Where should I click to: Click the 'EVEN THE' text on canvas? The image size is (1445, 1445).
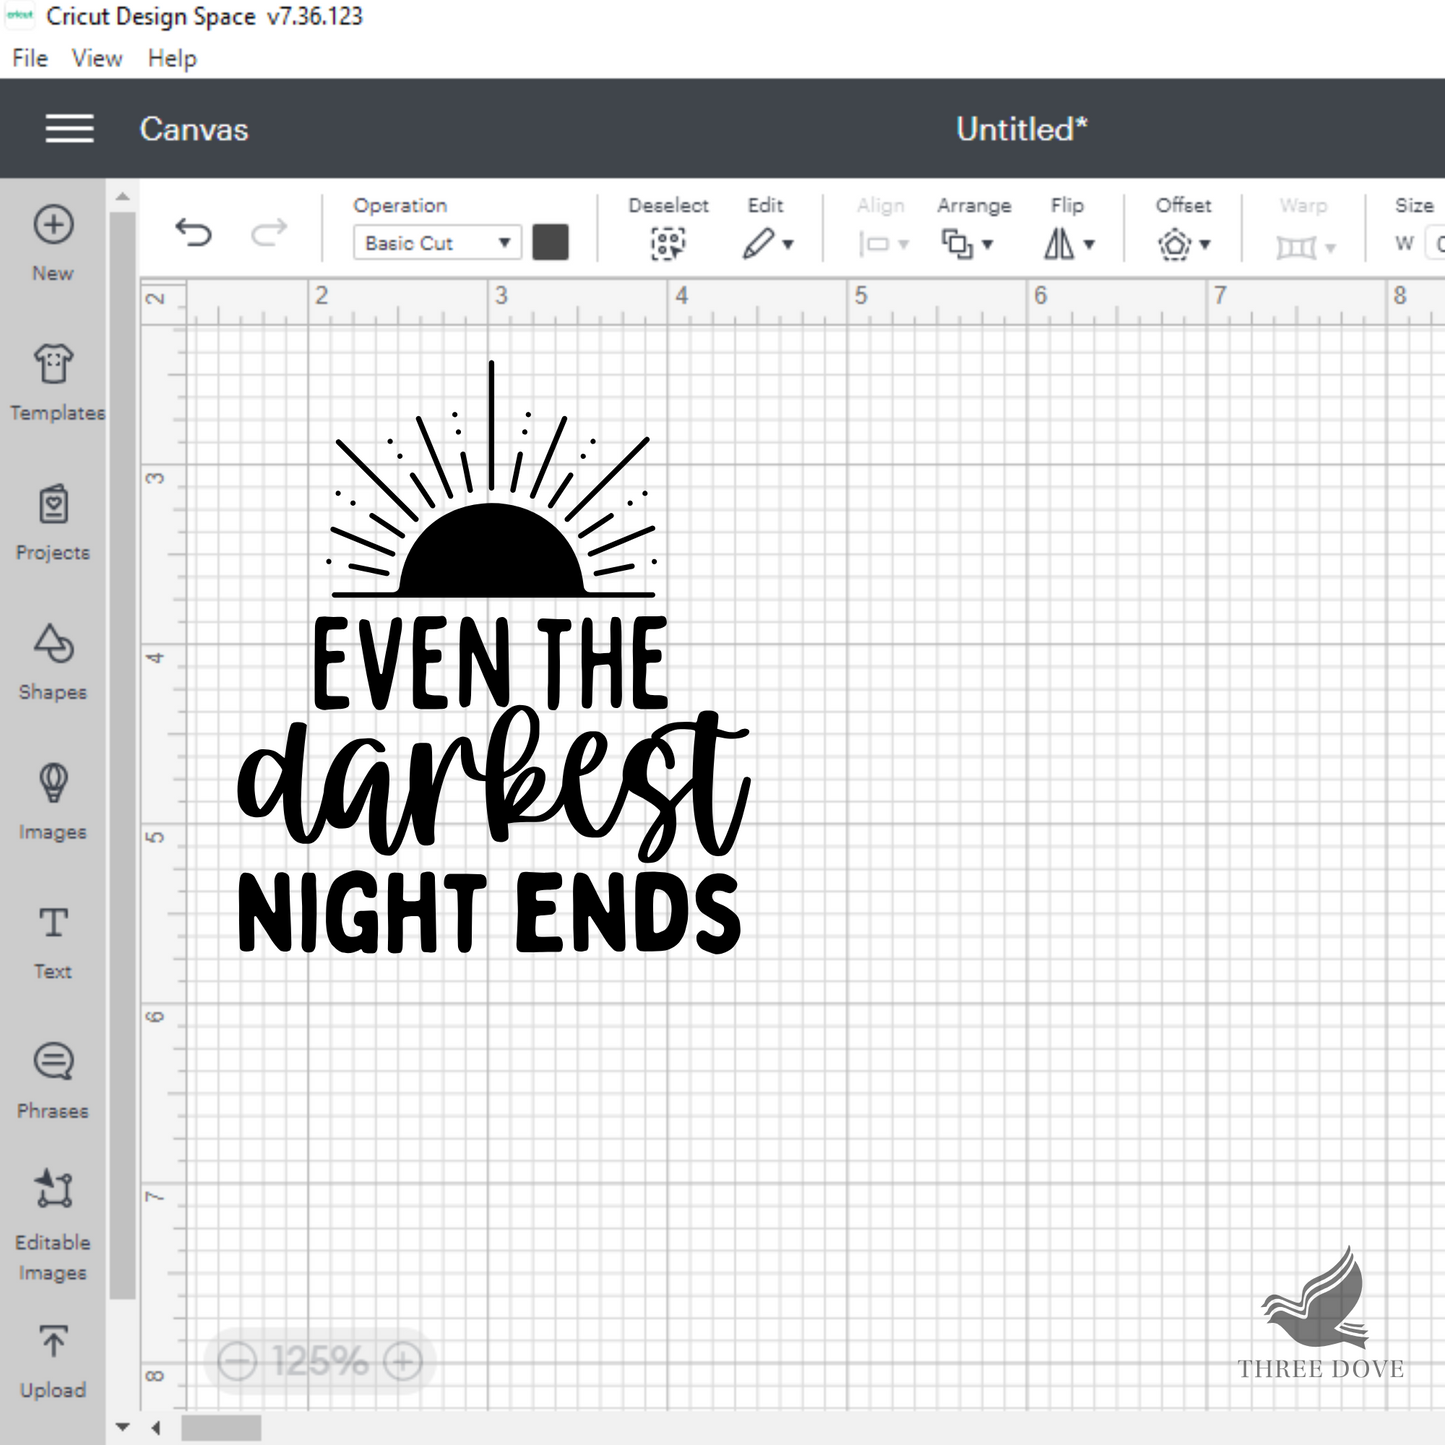pos(490,663)
